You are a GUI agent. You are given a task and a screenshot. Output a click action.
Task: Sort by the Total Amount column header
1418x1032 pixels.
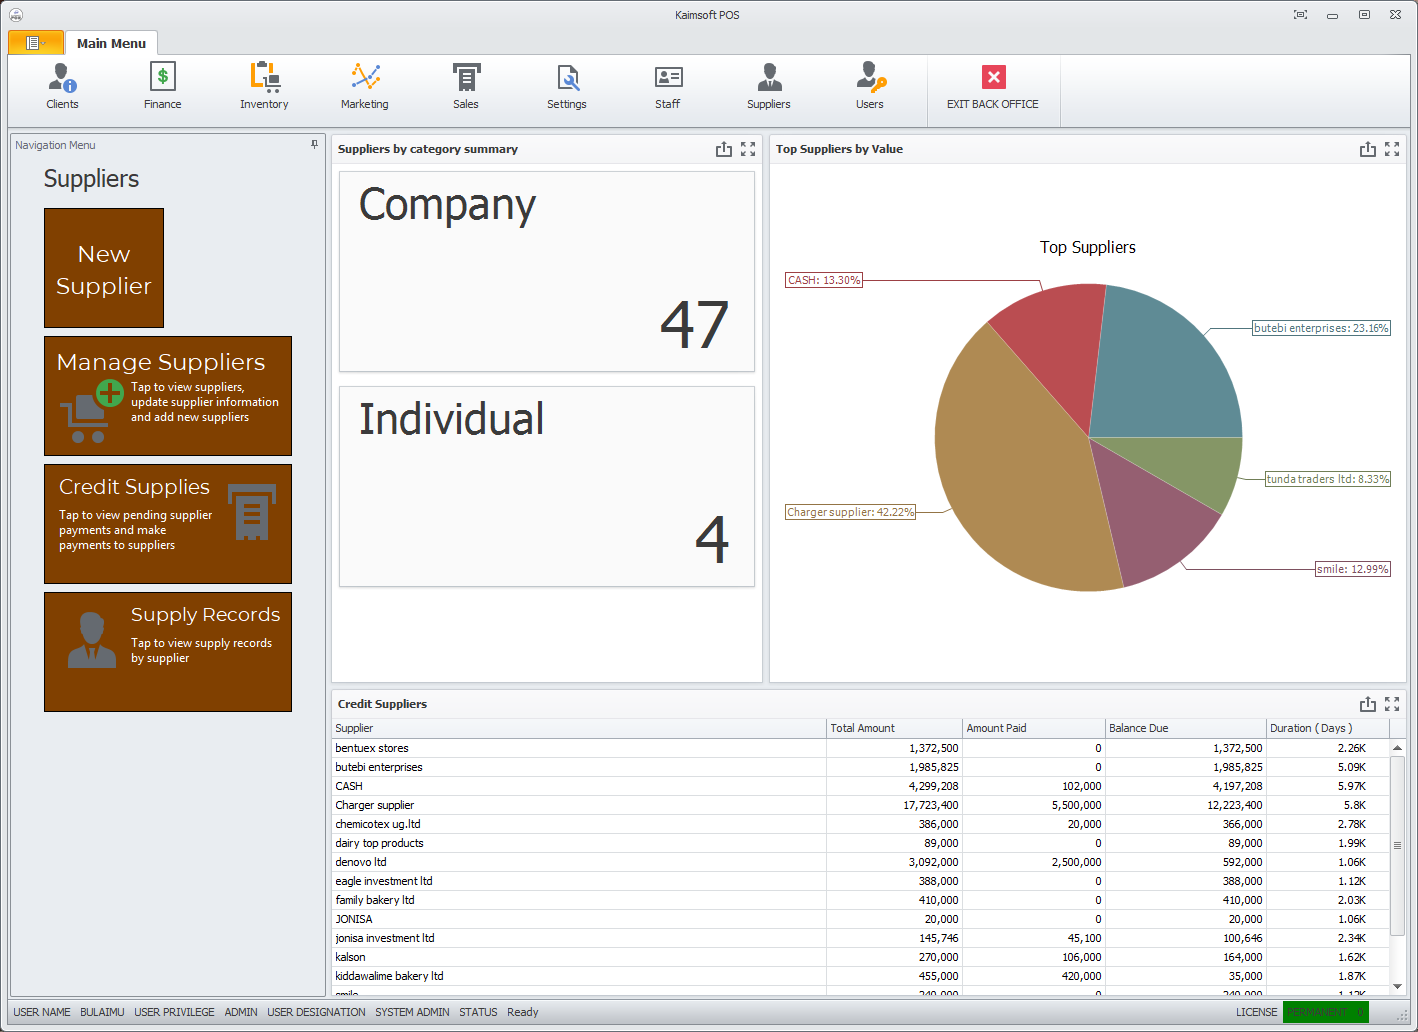click(894, 728)
